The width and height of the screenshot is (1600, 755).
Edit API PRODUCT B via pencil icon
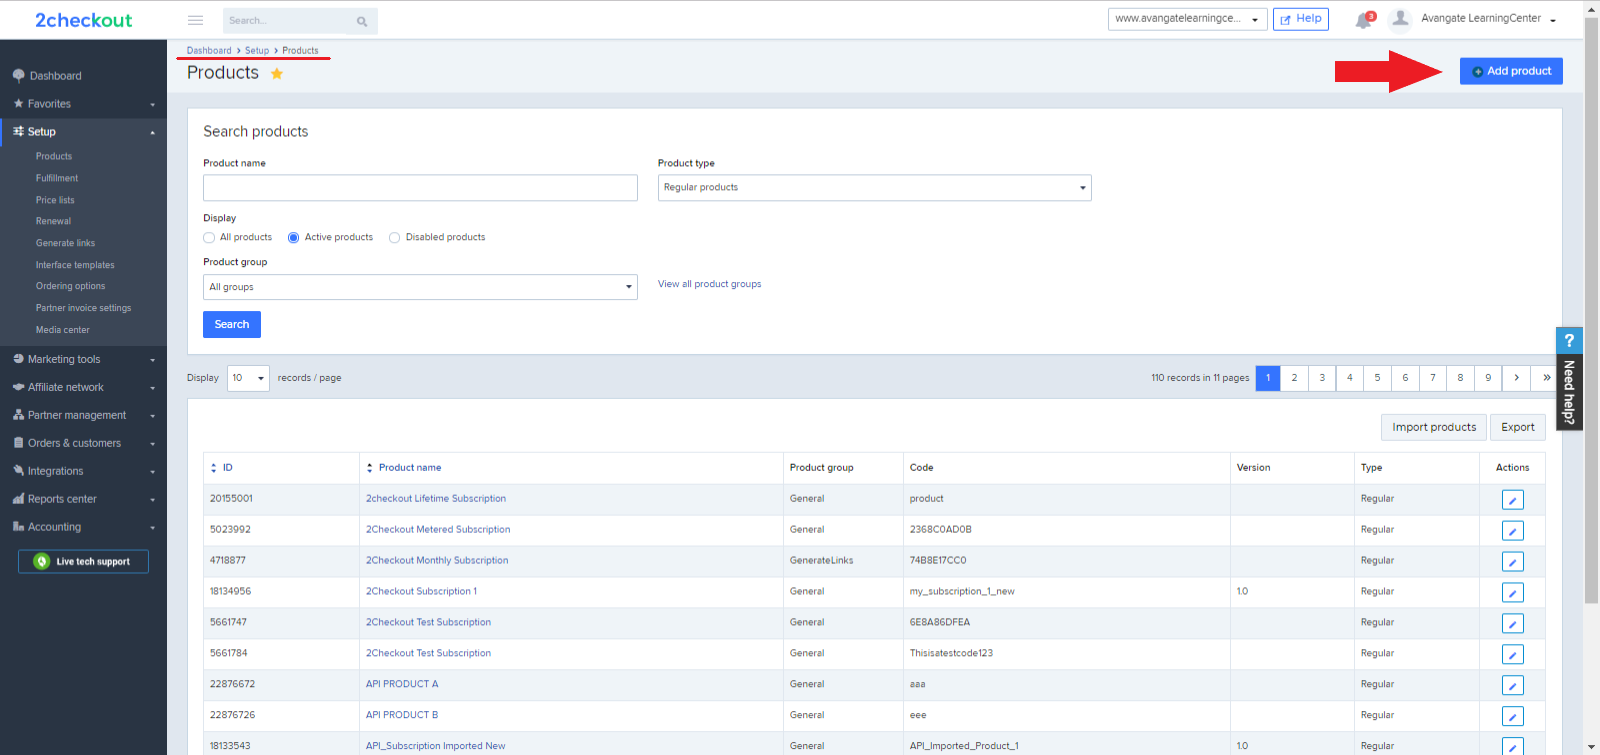click(1513, 717)
